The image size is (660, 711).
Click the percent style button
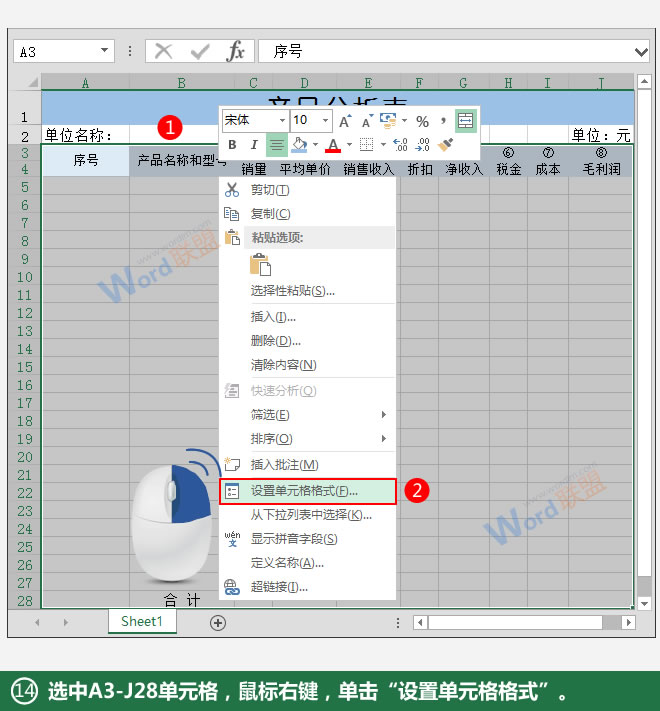(422, 121)
